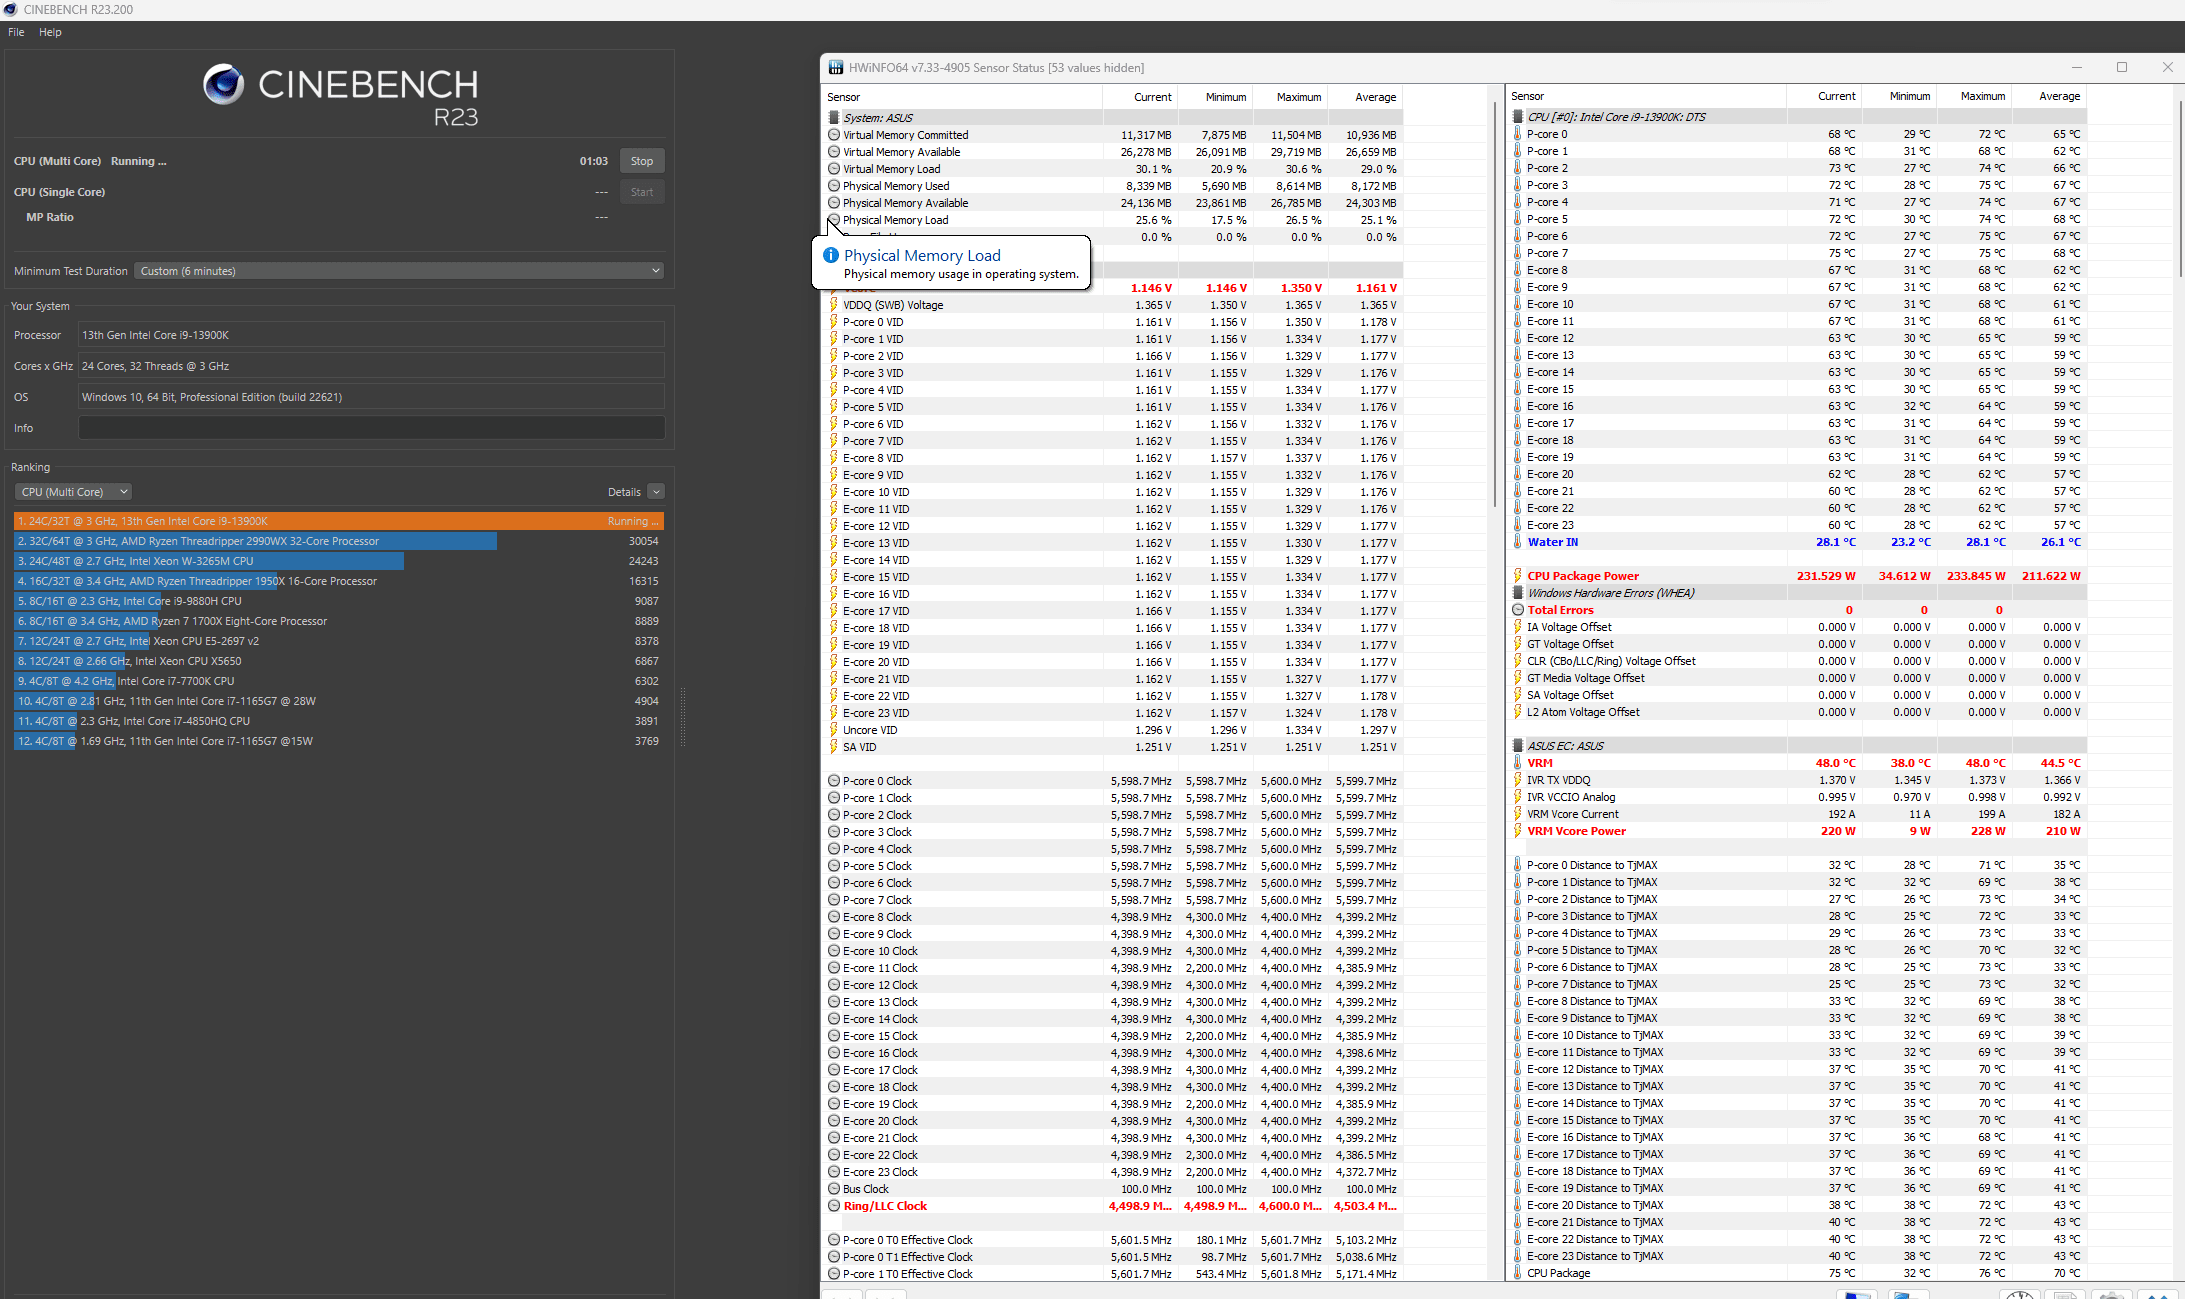Click into the Info text field
The height and width of the screenshot is (1299, 2185).
(371, 428)
